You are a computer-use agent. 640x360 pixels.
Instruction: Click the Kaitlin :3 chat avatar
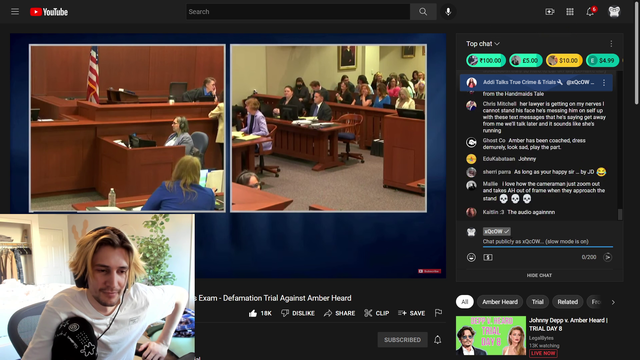[471, 212]
